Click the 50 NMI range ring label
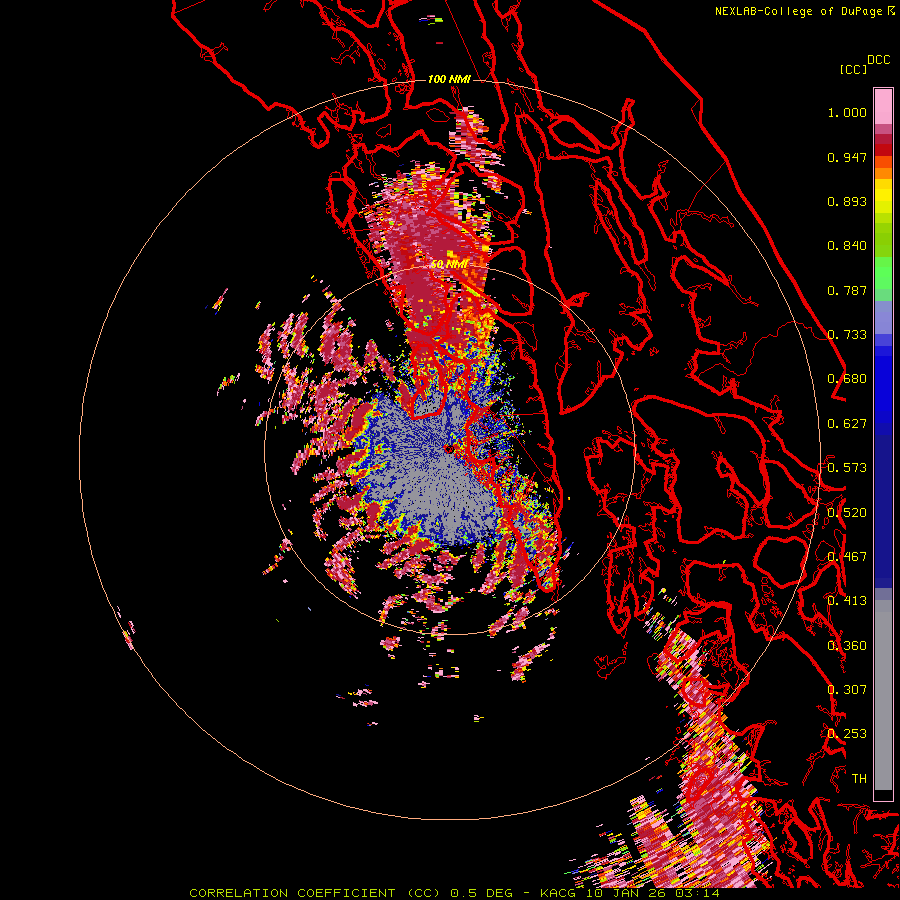The width and height of the screenshot is (900, 900). (449, 264)
